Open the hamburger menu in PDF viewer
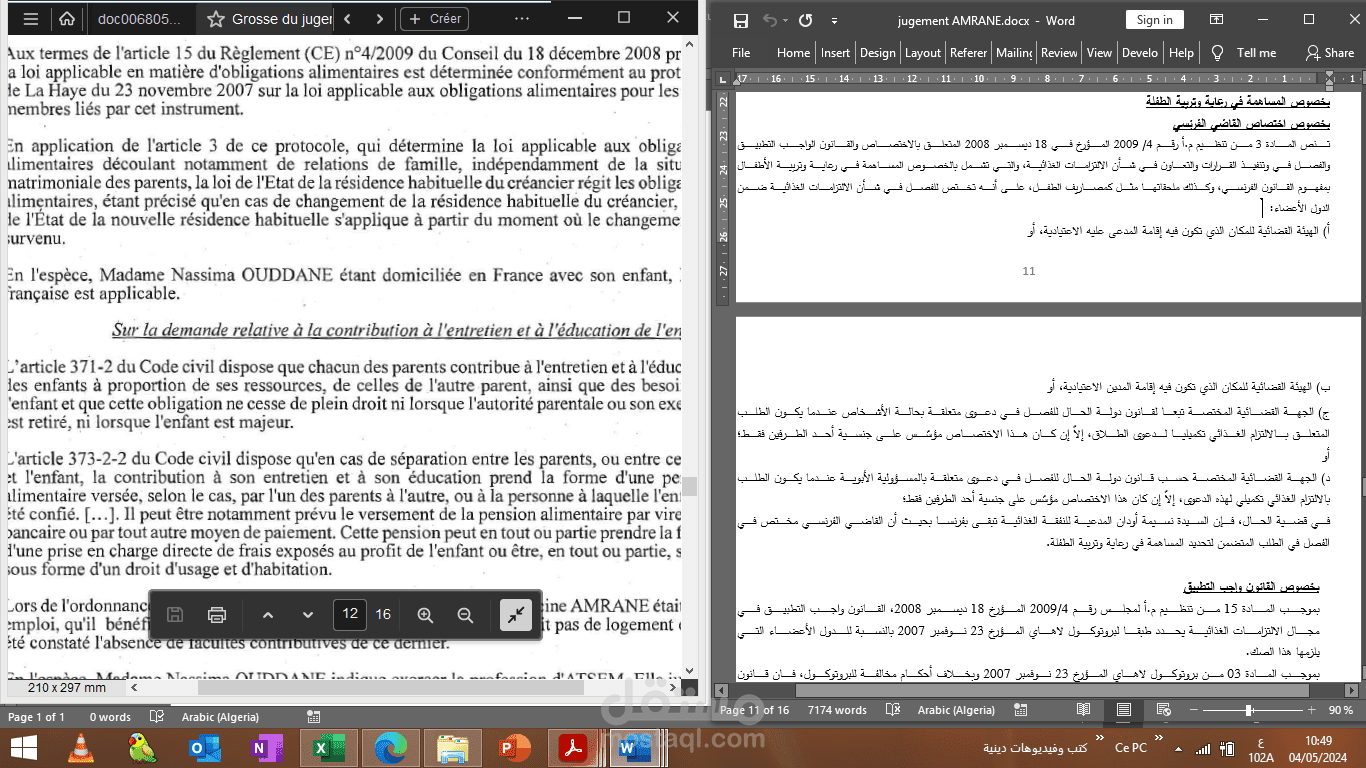This screenshot has height=768, width=1366. (29, 19)
